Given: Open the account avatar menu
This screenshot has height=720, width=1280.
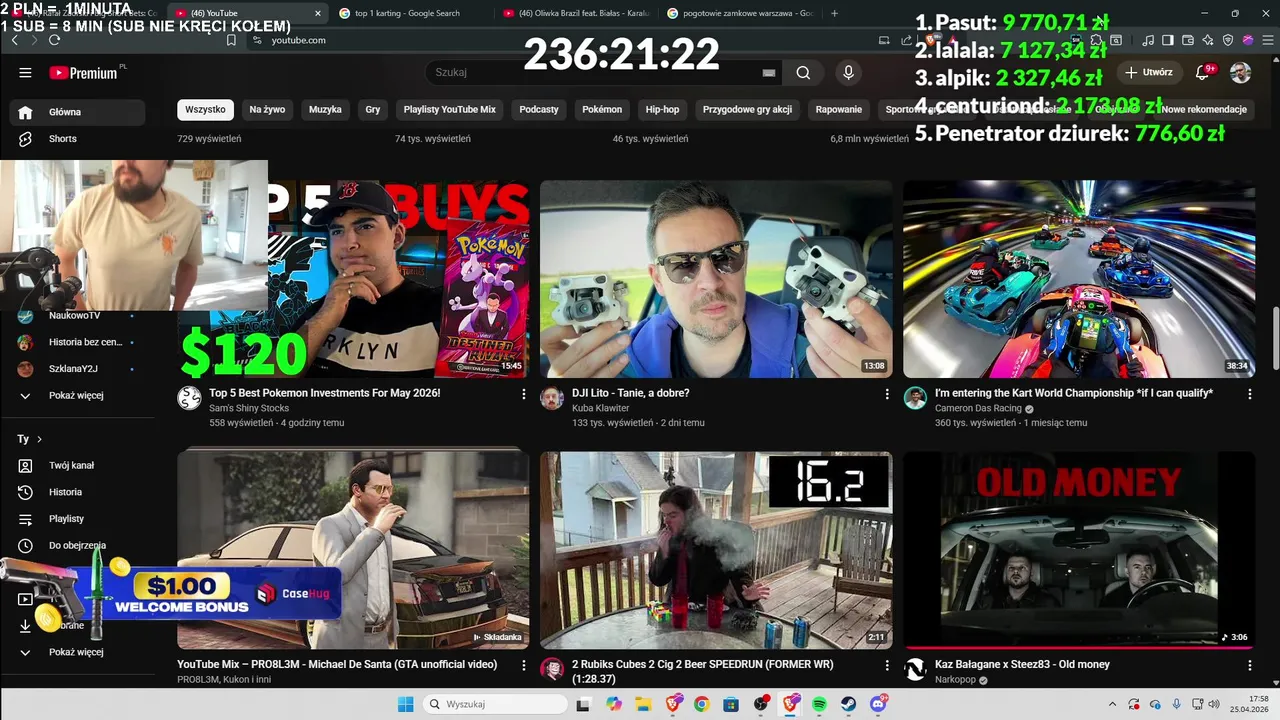Looking at the screenshot, I should (1240, 73).
